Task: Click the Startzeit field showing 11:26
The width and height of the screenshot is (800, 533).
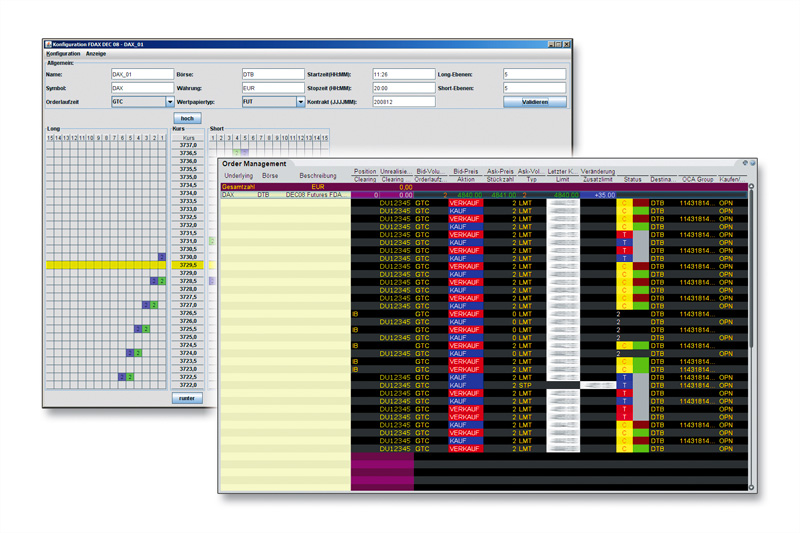Action: [402, 74]
